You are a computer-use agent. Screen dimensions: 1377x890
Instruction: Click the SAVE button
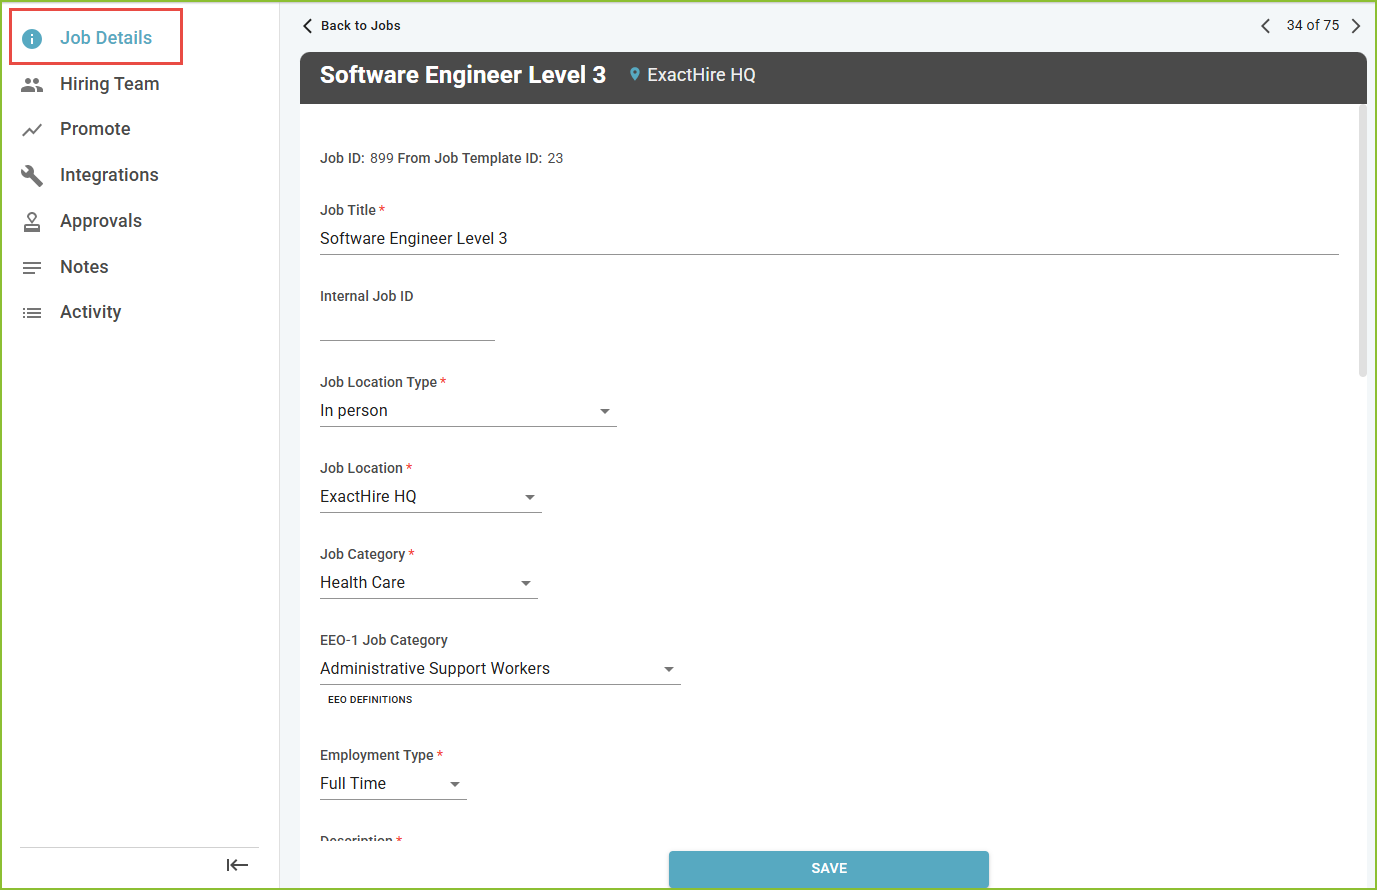(829, 868)
